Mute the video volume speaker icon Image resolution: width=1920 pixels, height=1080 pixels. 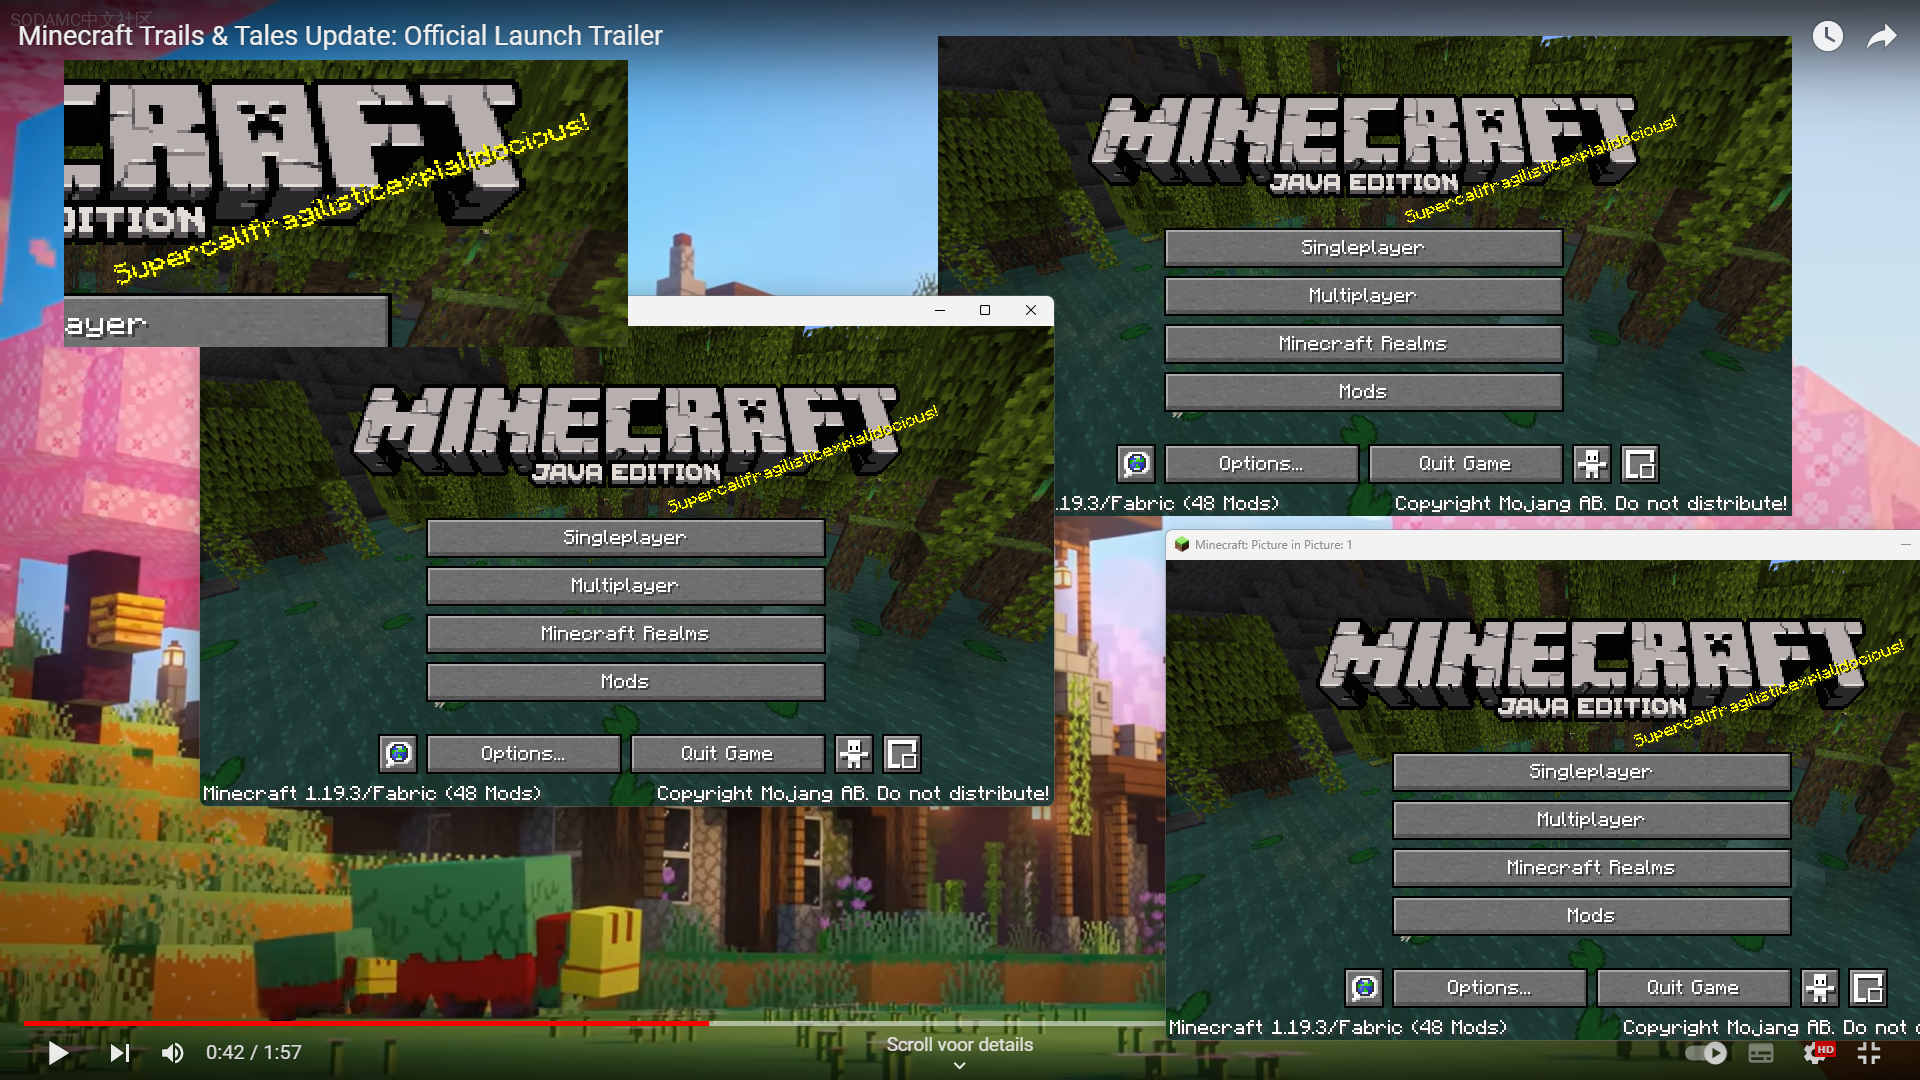point(173,1053)
